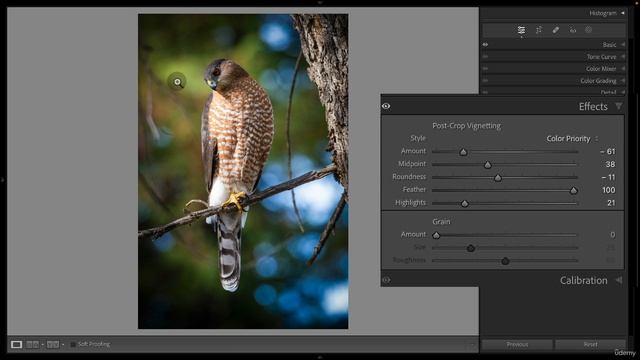Toggle the Color Grading panel visibility switch
The height and width of the screenshot is (360, 640).
tap(485, 81)
